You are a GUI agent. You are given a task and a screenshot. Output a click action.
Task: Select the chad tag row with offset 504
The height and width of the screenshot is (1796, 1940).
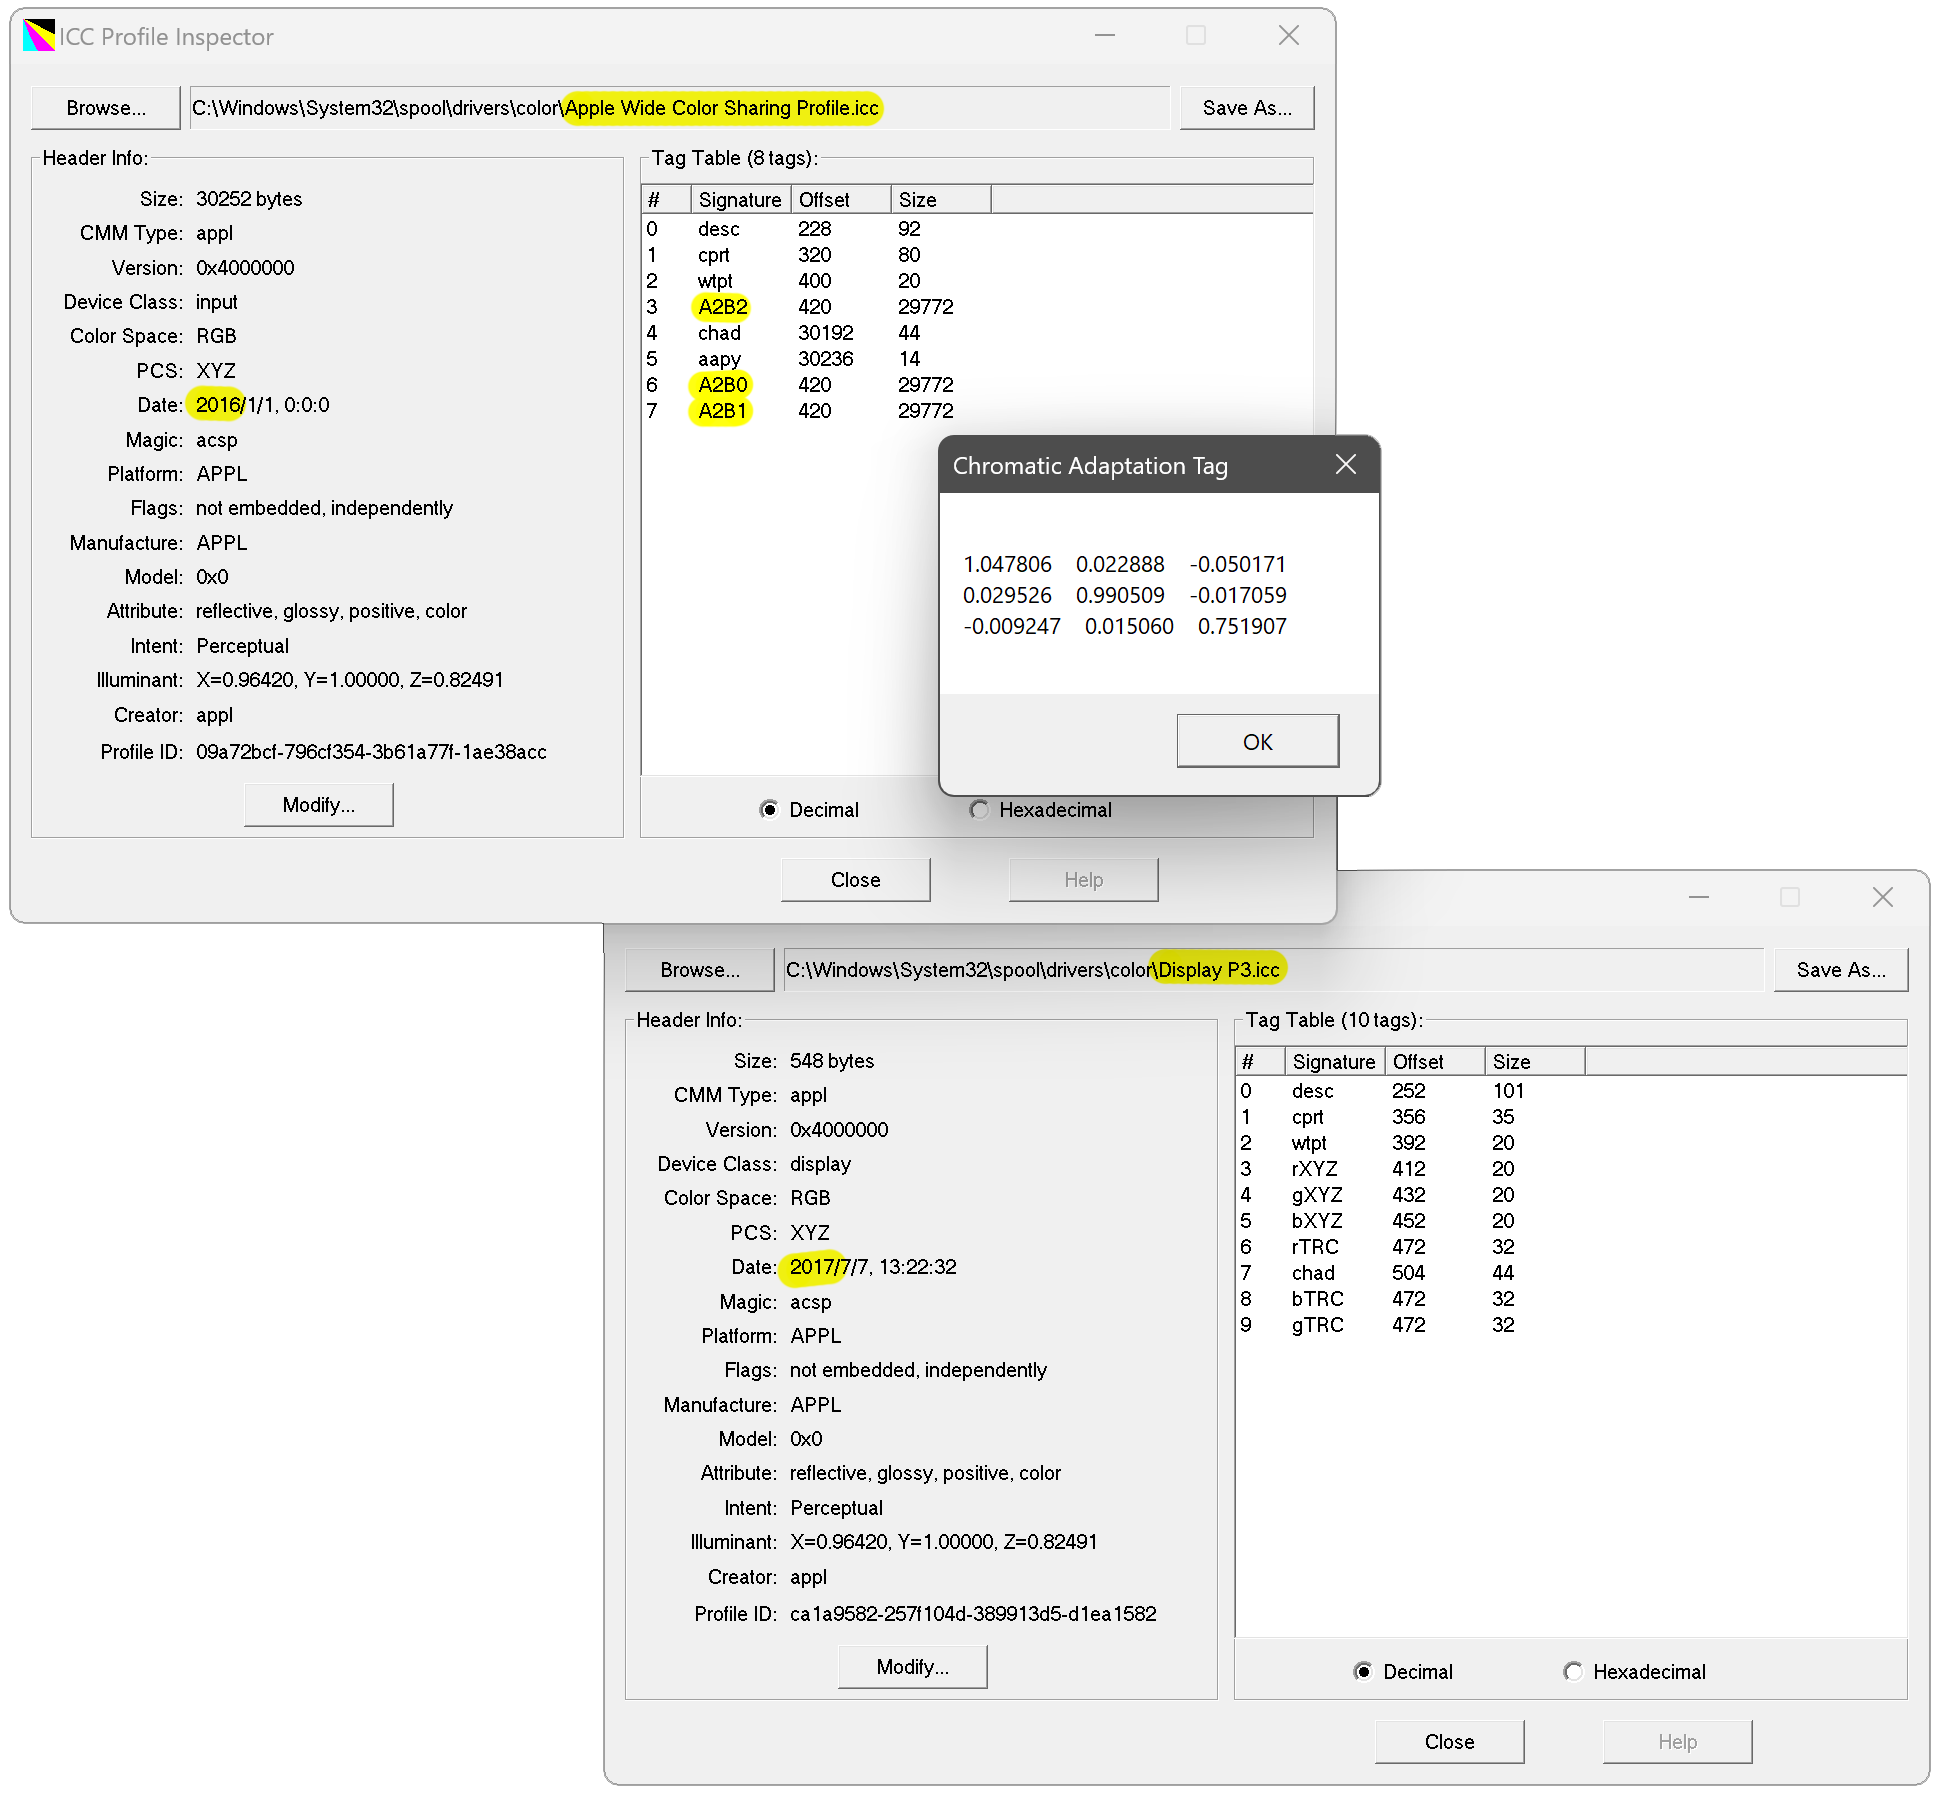pos(1571,1273)
